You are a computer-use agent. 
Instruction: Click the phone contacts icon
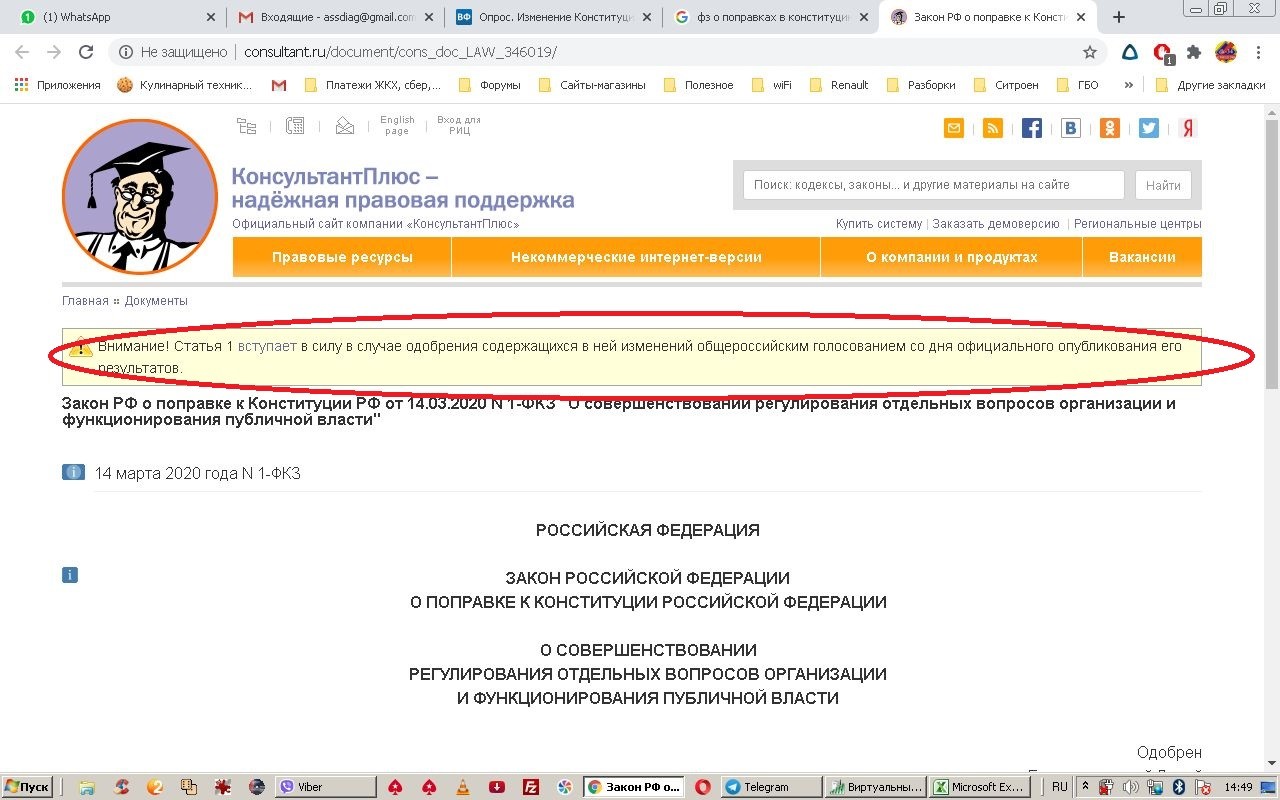294,125
